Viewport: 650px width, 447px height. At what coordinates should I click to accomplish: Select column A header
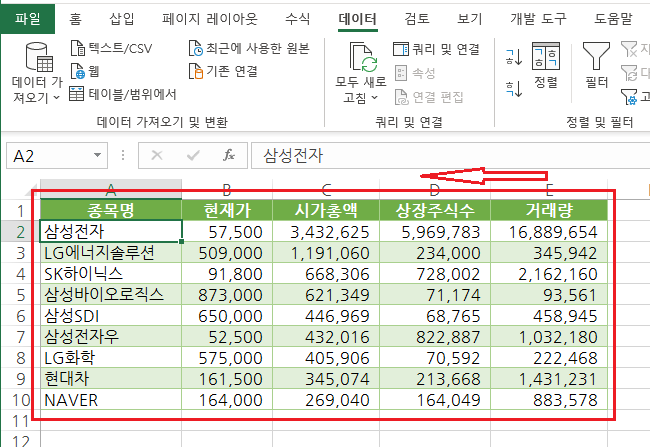[111, 189]
